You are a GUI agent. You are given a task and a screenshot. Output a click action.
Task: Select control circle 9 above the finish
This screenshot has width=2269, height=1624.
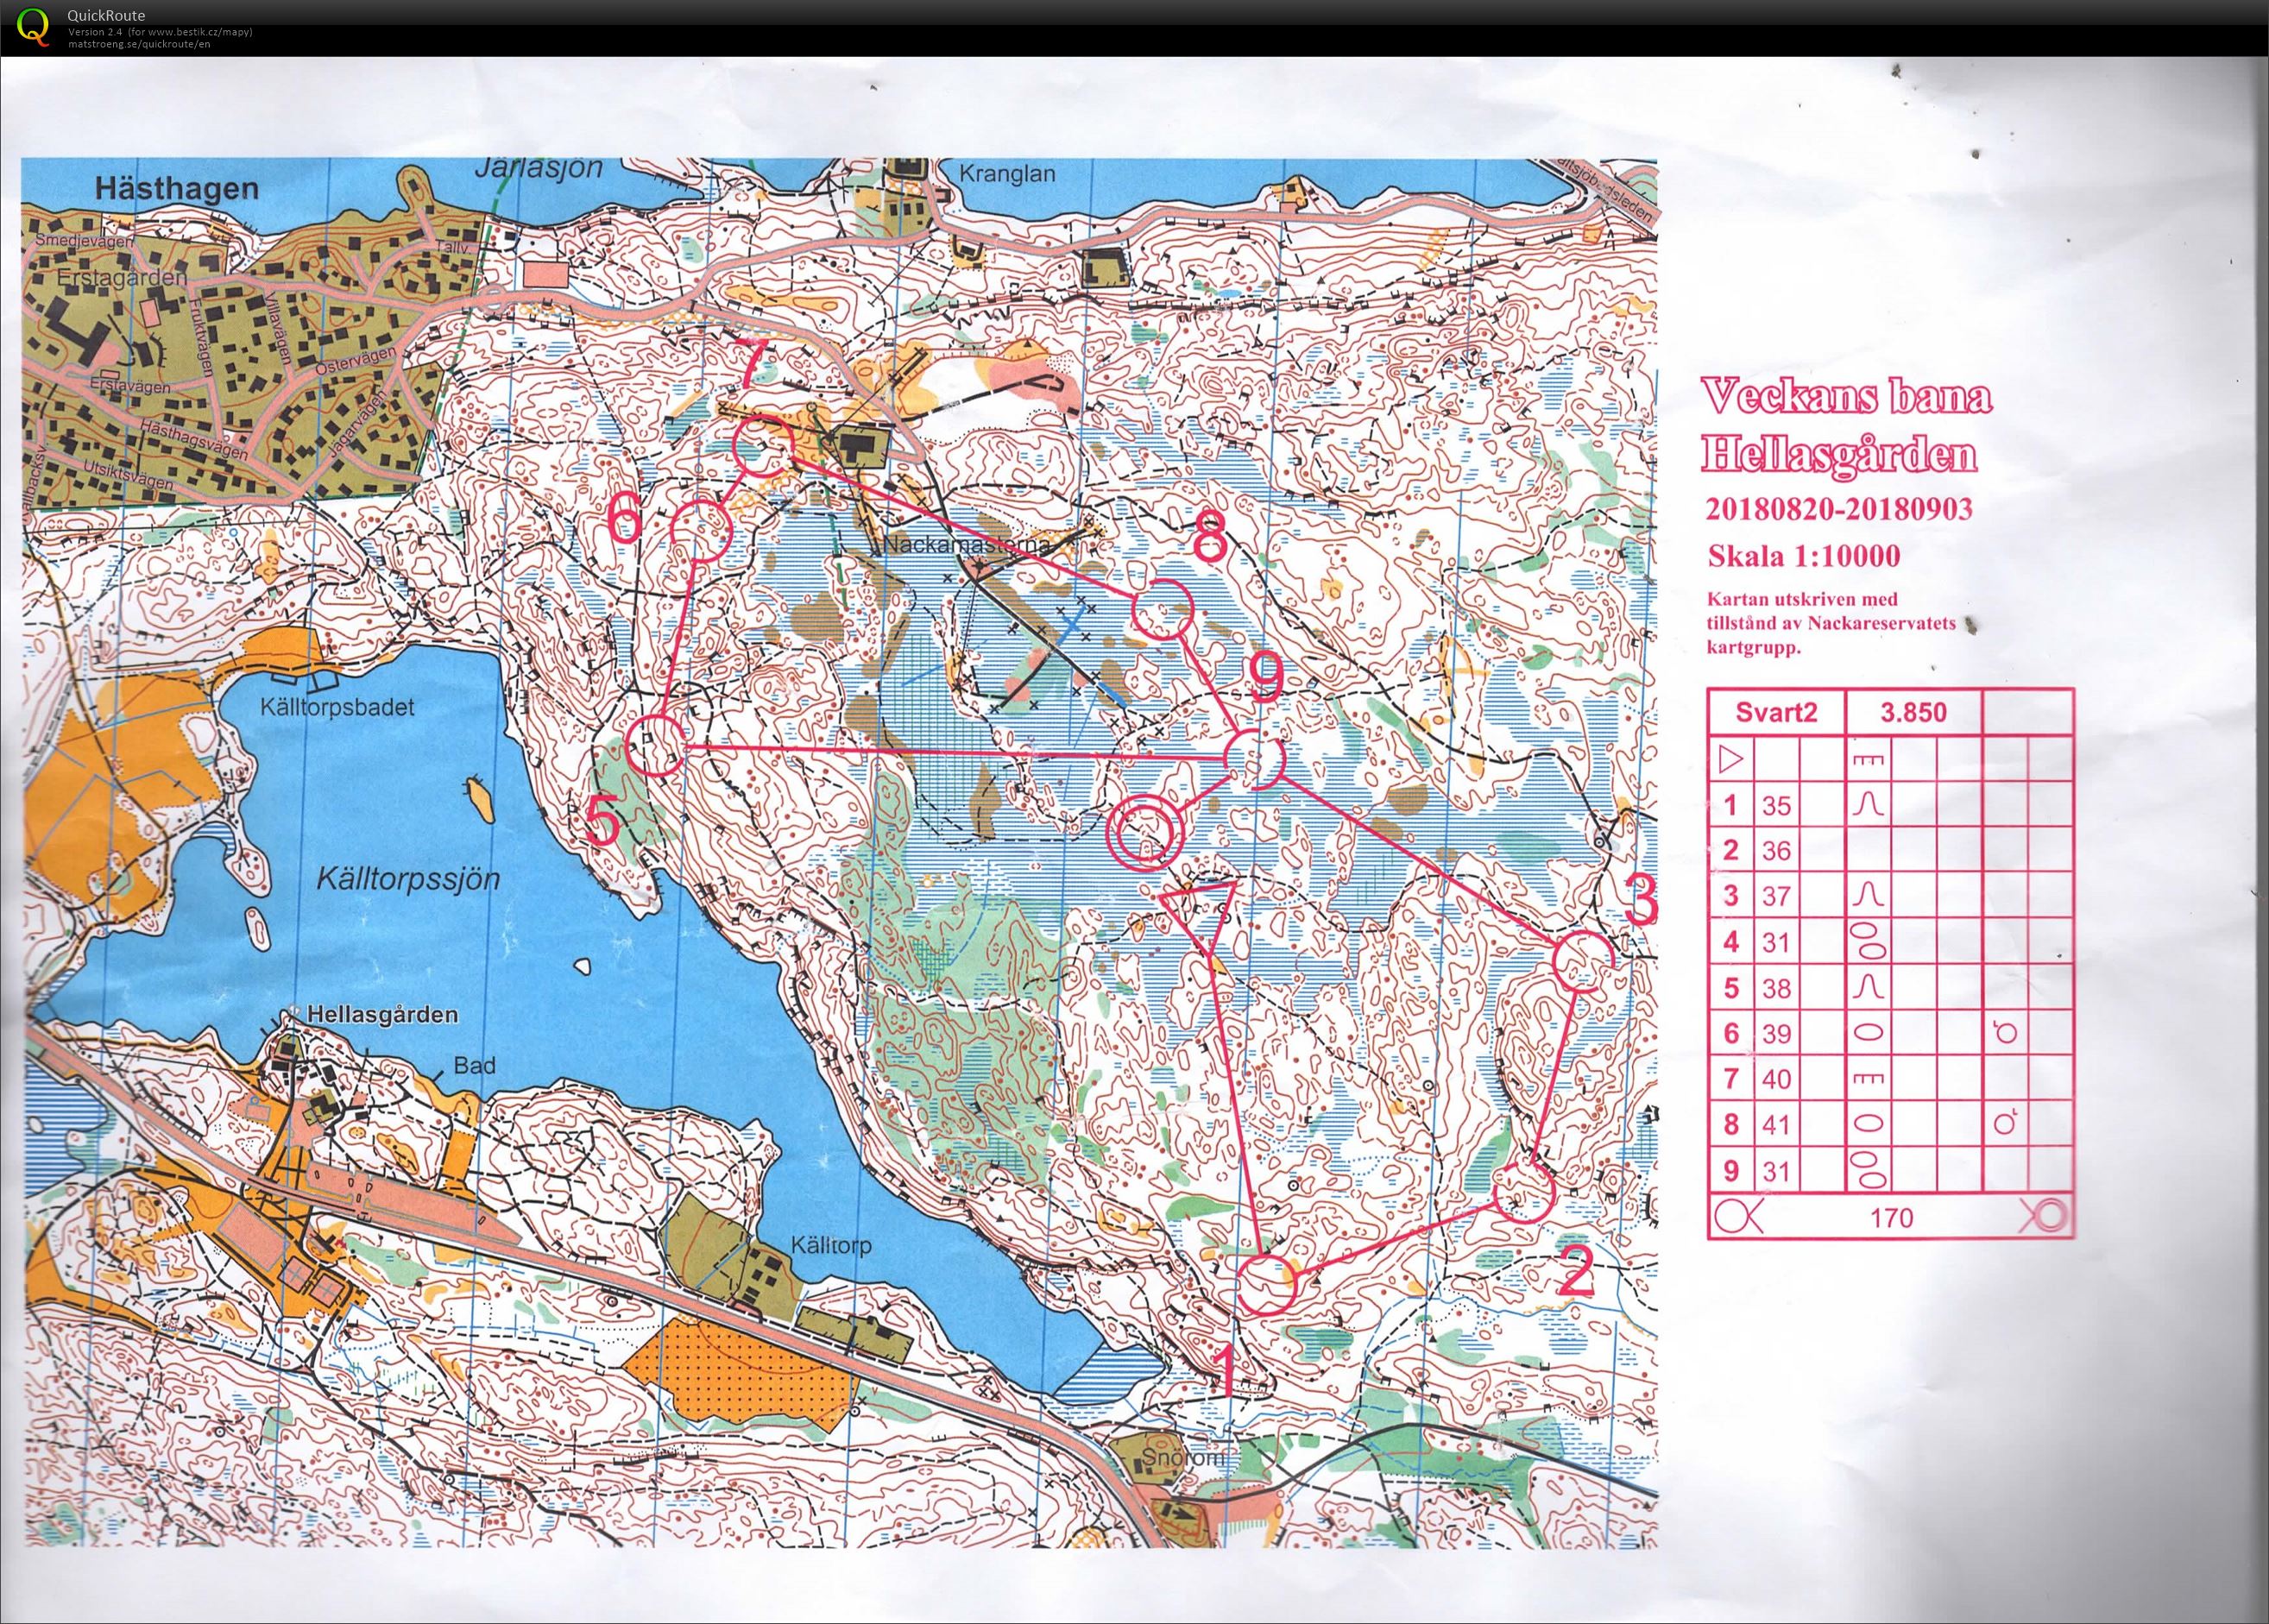click(1254, 758)
